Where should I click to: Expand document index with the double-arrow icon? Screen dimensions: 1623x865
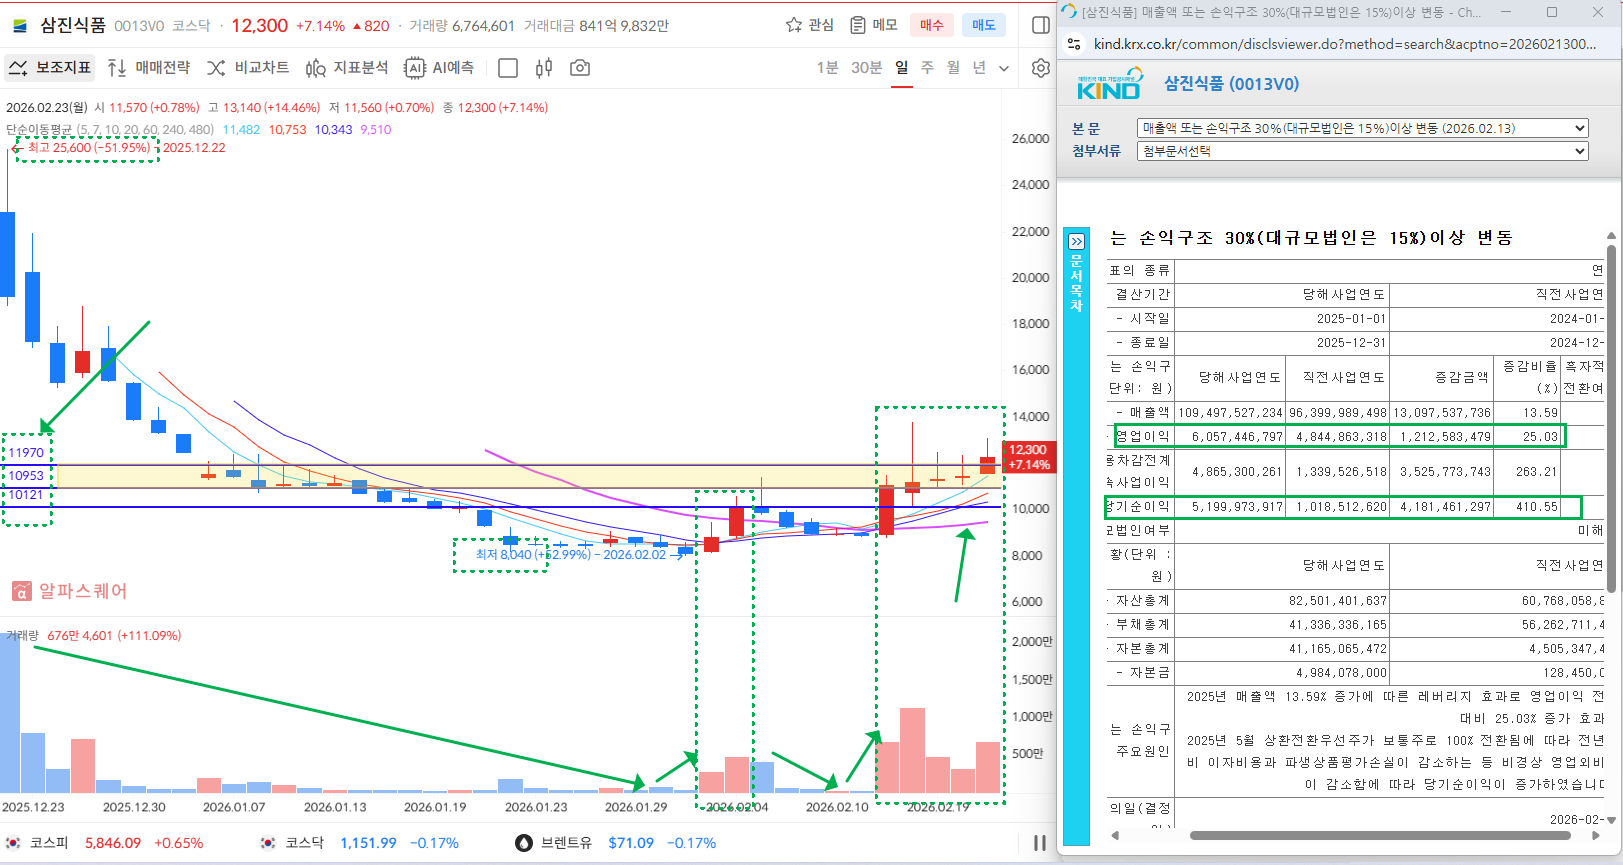[1076, 242]
